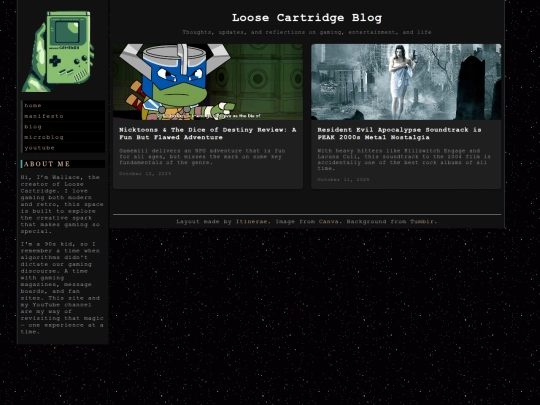Screen dimensions: 540x405
Task: Open the manifesto page
Action: pos(63,116)
